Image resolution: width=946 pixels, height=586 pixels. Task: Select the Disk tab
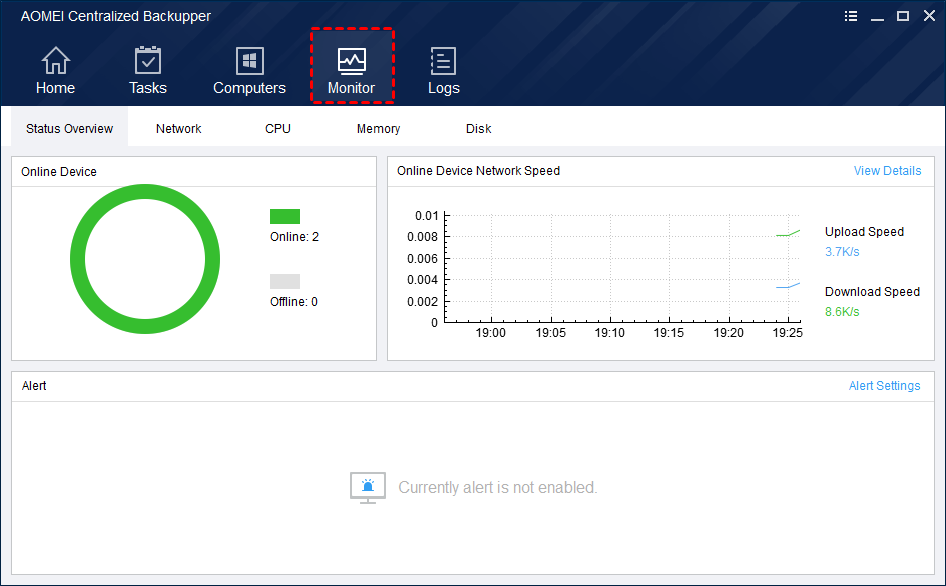point(478,129)
